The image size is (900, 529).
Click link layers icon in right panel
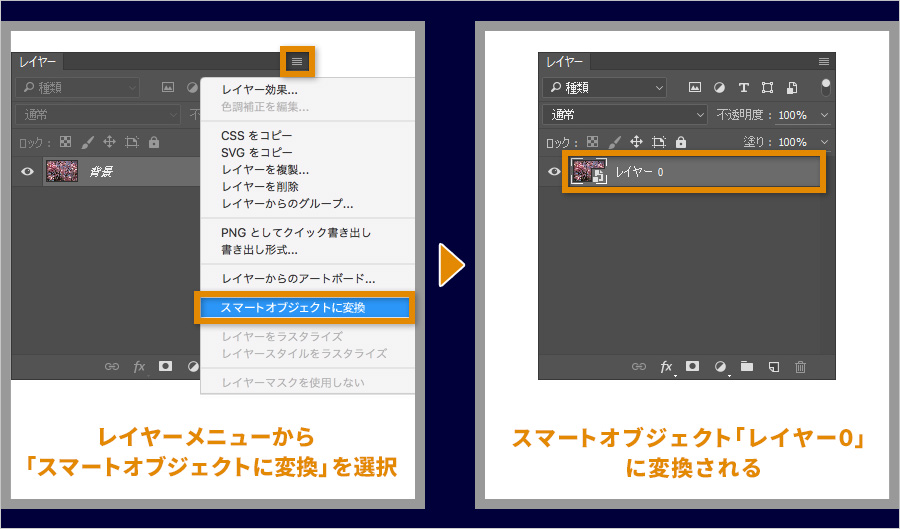coord(638,366)
